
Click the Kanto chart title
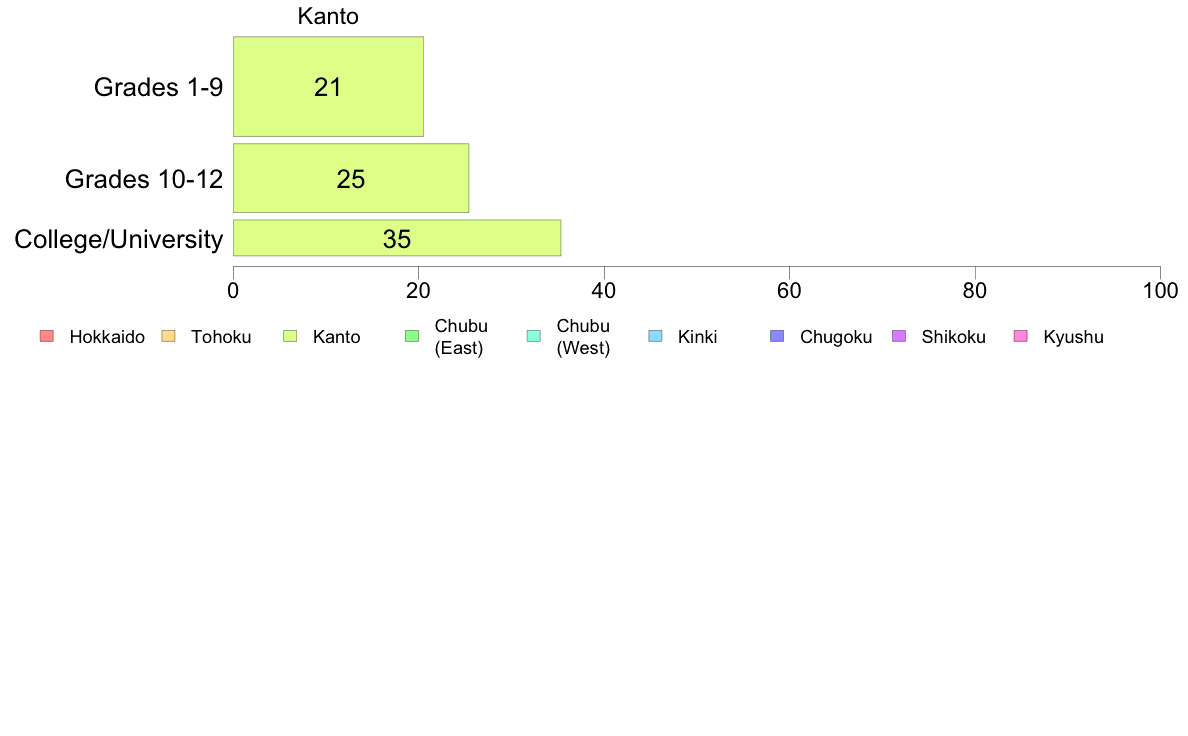click(x=328, y=16)
